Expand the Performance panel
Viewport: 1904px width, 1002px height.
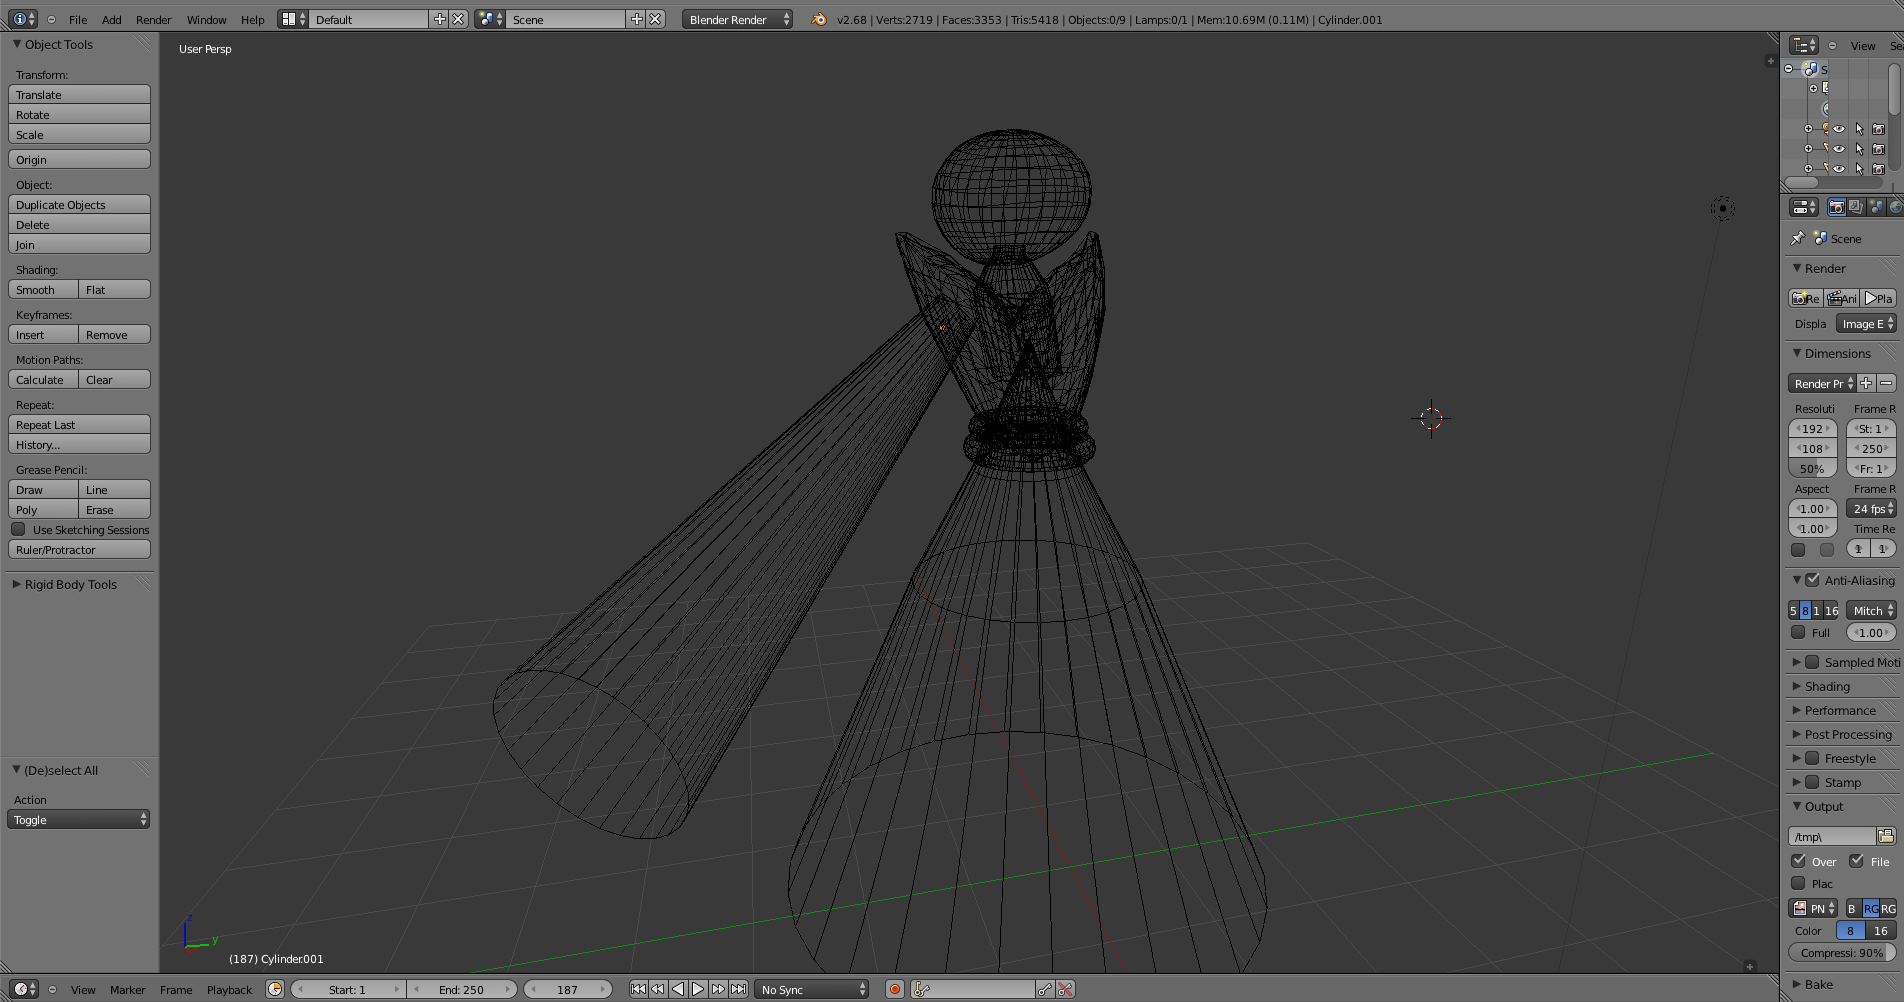click(1839, 710)
